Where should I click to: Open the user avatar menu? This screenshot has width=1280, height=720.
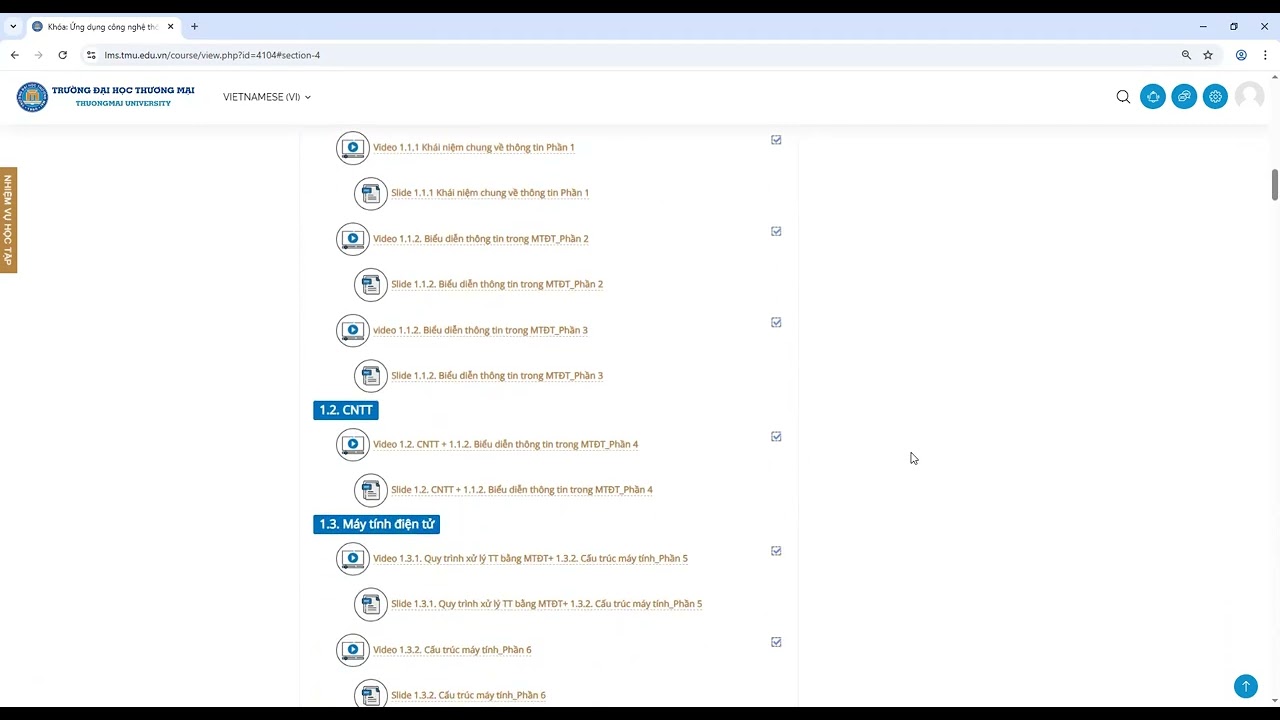pyautogui.click(x=1249, y=97)
